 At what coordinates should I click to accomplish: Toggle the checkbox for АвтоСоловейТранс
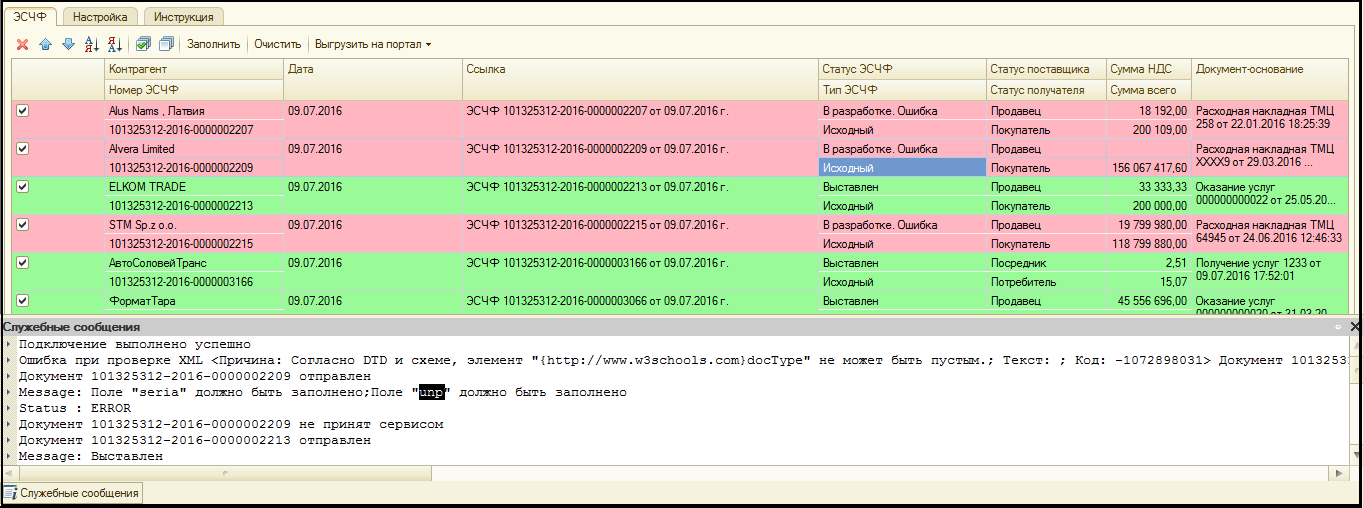click(23, 263)
